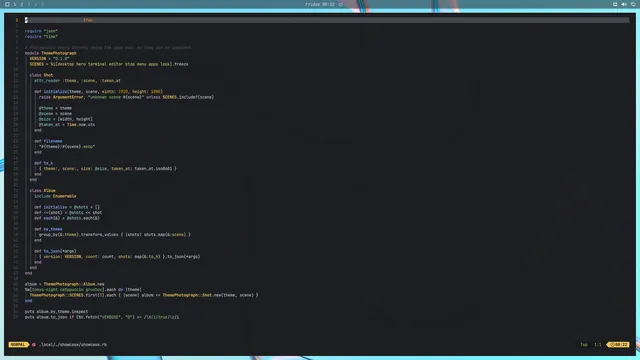Click the def to_h line

(44, 163)
